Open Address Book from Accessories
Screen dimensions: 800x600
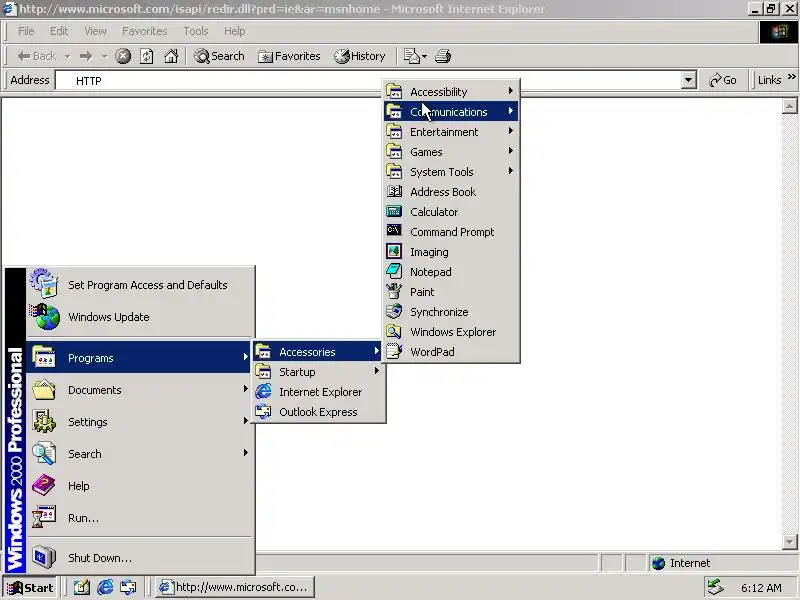click(x=452, y=192)
